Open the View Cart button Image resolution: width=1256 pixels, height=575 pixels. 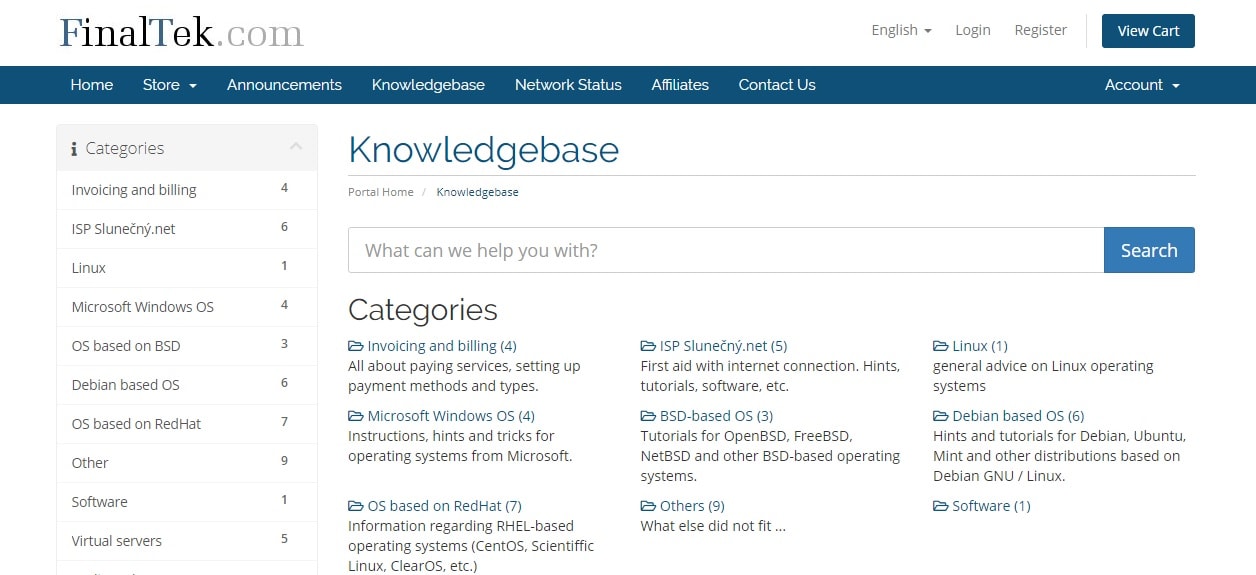tap(1148, 31)
